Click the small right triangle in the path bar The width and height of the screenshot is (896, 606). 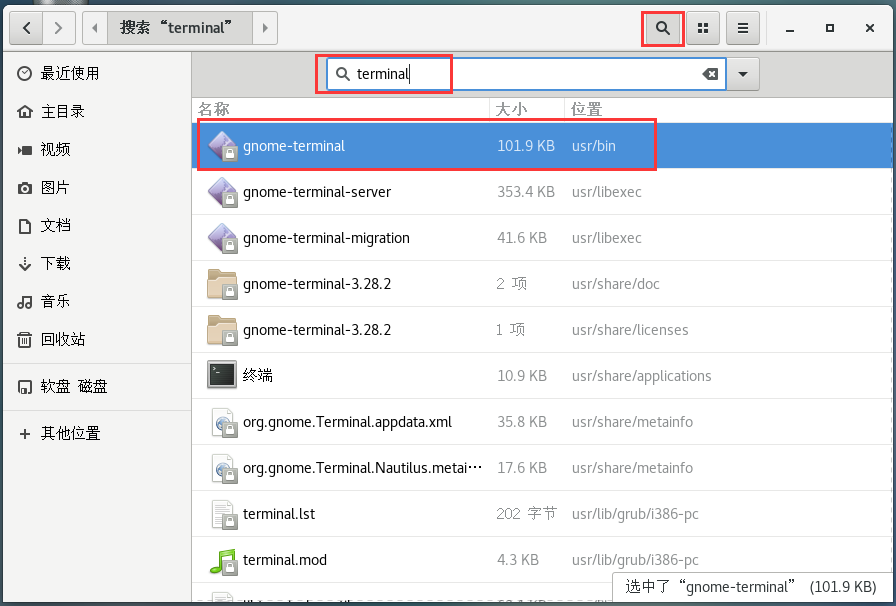[x=265, y=28]
